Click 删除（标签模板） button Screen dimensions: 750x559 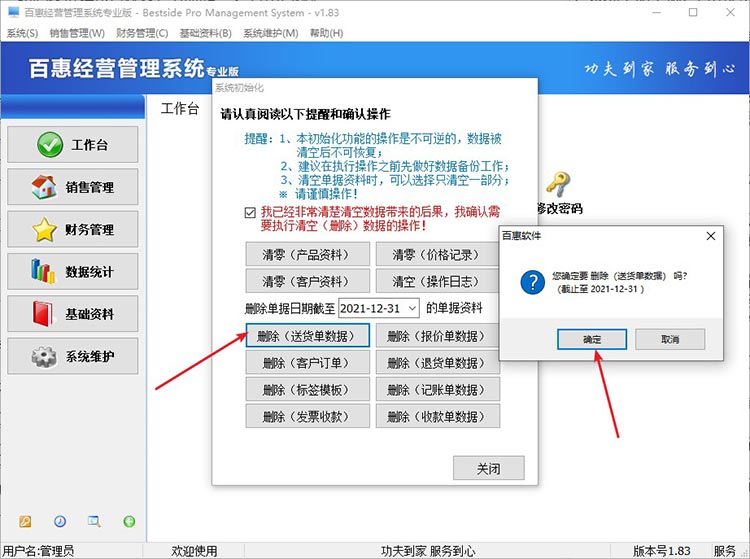(308, 389)
